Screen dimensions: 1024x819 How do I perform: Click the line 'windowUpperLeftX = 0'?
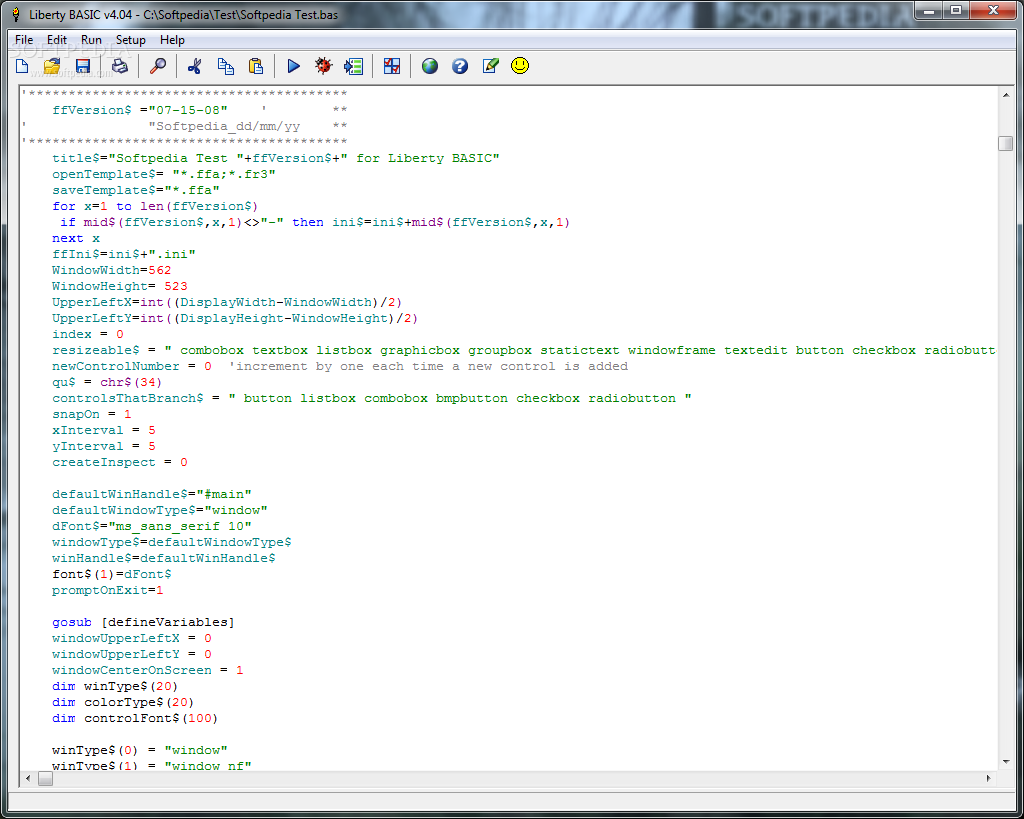tap(132, 638)
